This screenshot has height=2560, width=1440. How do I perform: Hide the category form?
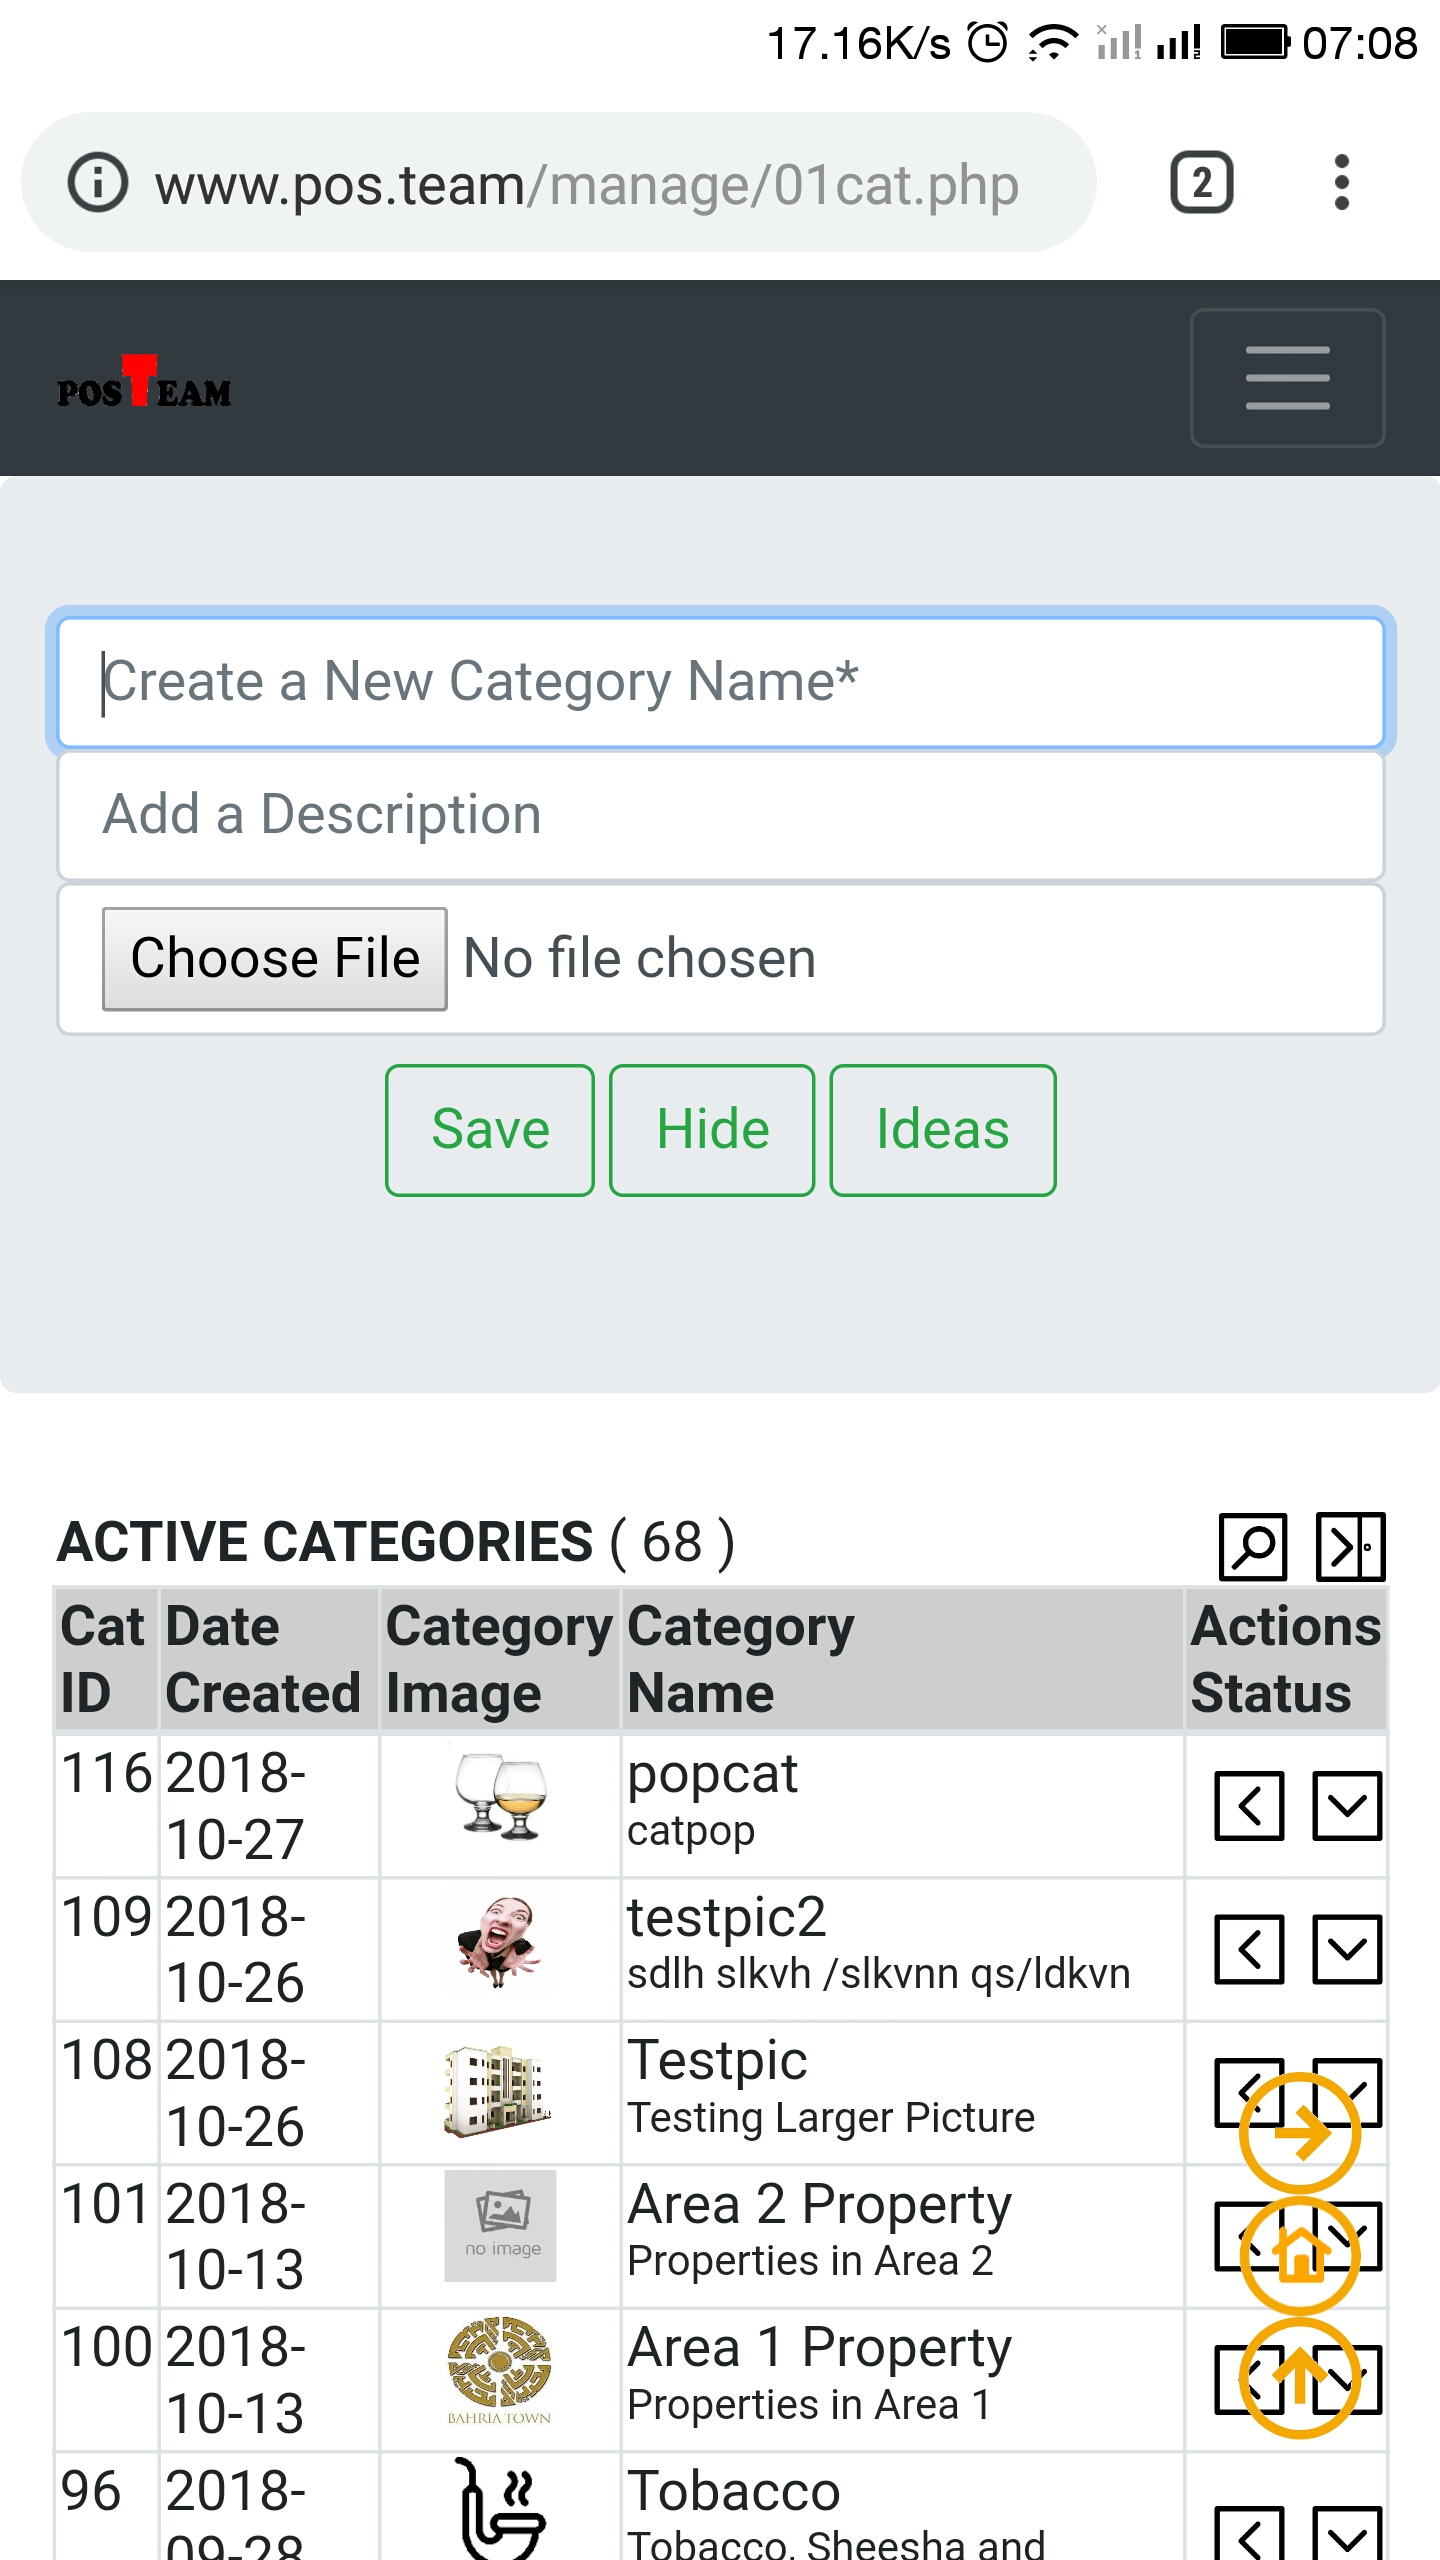[712, 1130]
